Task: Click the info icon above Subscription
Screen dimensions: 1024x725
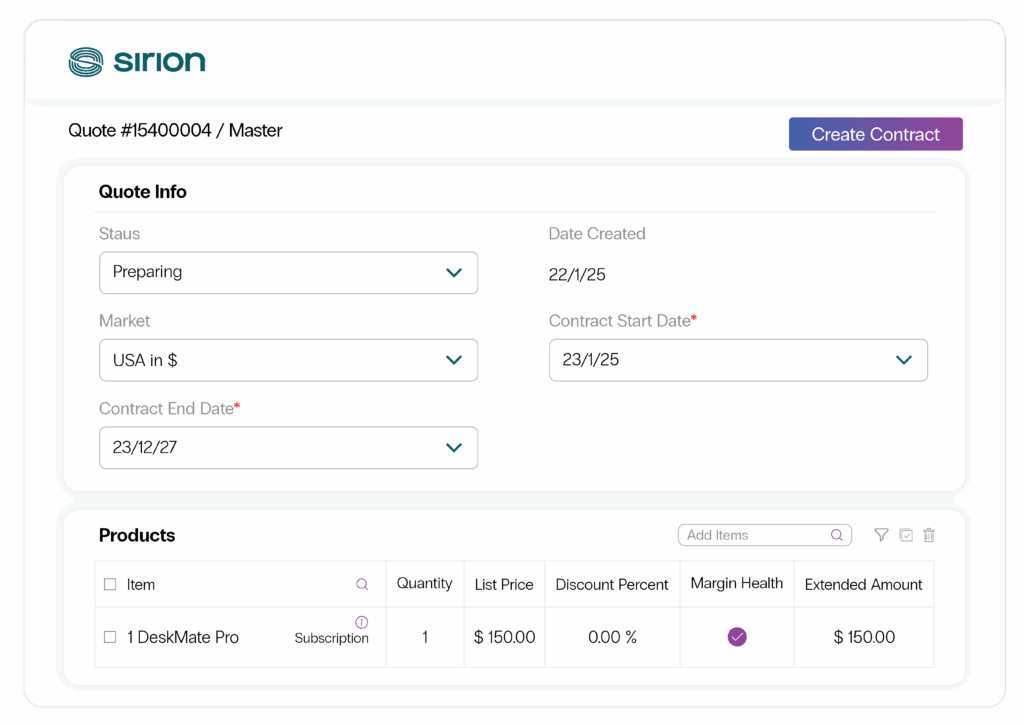Action: click(362, 622)
